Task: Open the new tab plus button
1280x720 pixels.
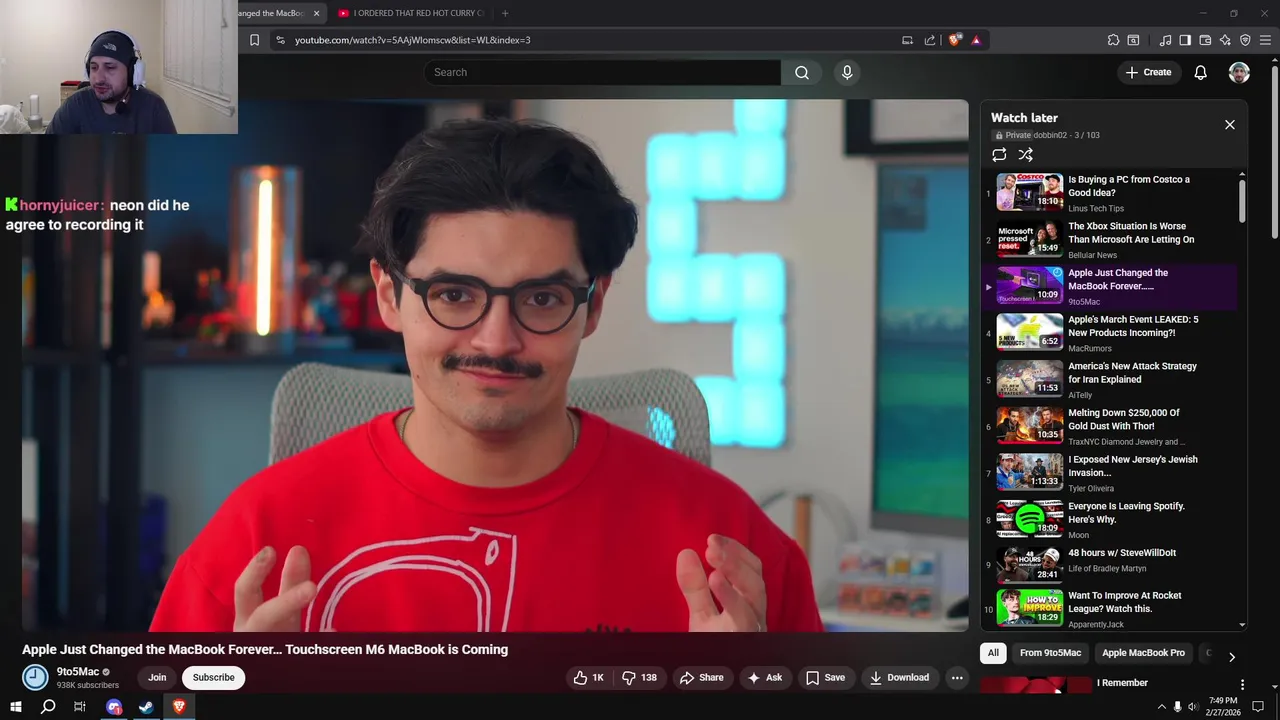Action: click(x=505, y=13)
